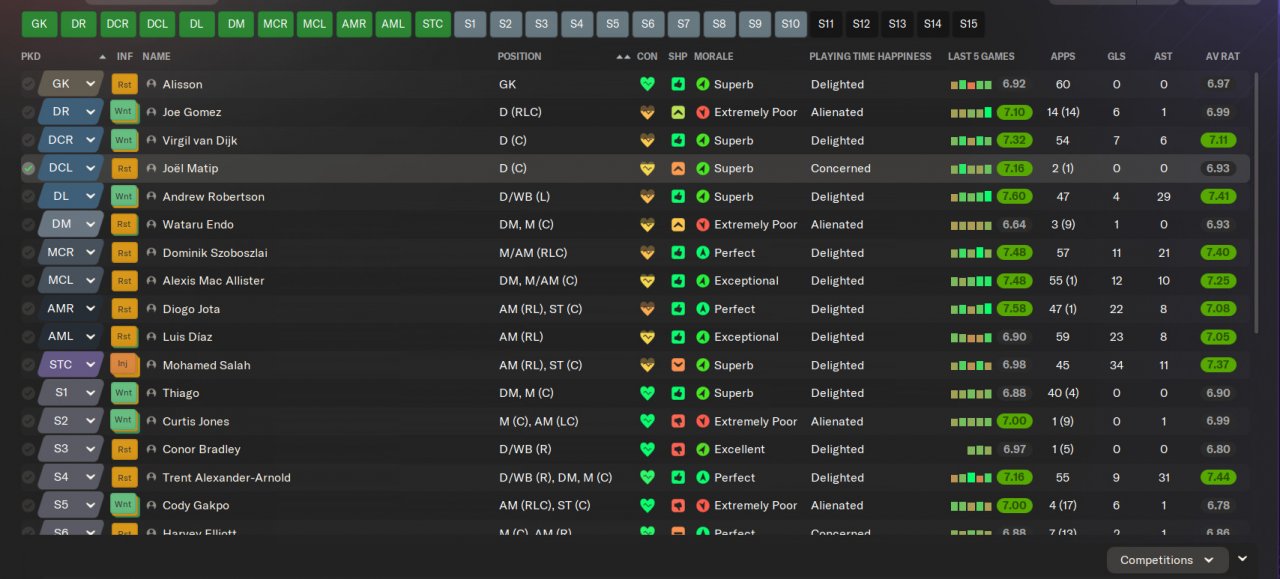Toggle selection check for Mohamed Salah row
Screen dimensions: 1280x579
(x=28, y=364)
